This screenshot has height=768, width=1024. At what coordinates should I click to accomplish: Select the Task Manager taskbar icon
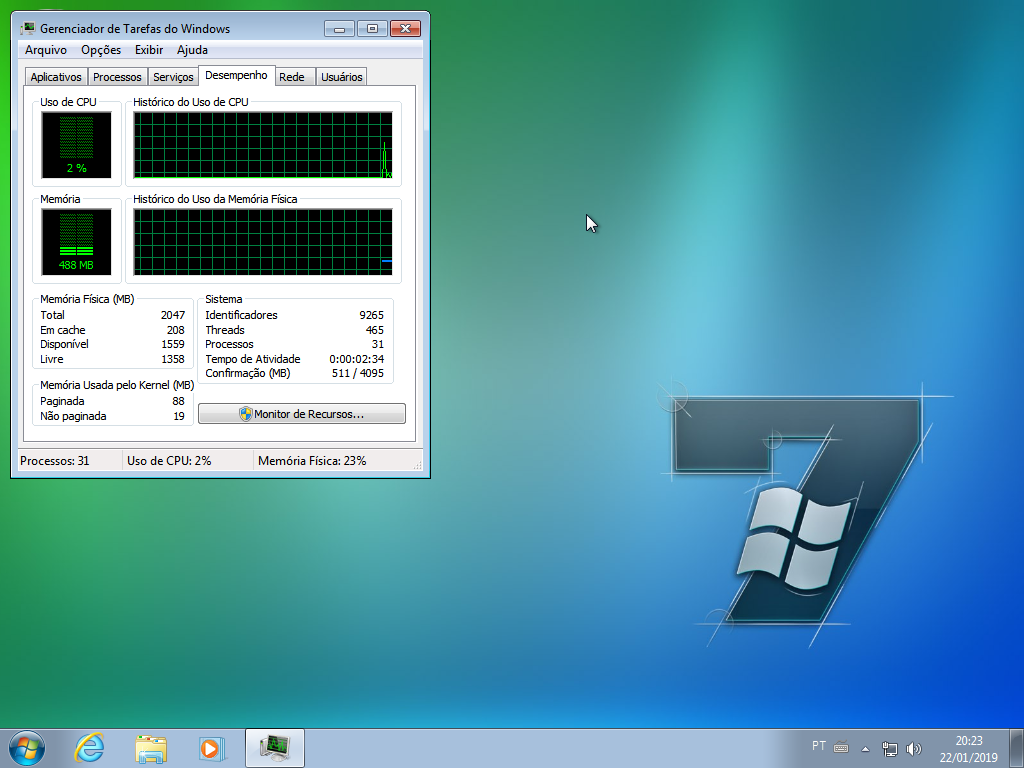pyautogui.click(x=273, y=747)
